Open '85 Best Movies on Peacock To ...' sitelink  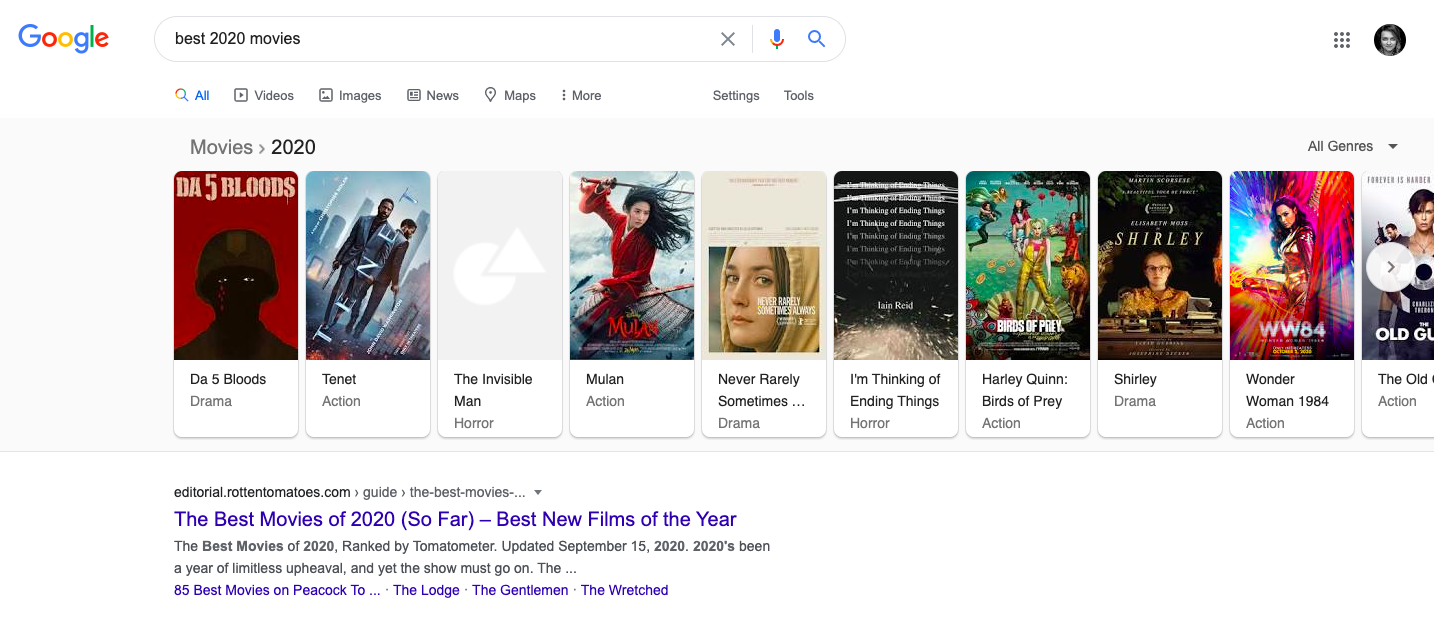[x=277, y=590]
